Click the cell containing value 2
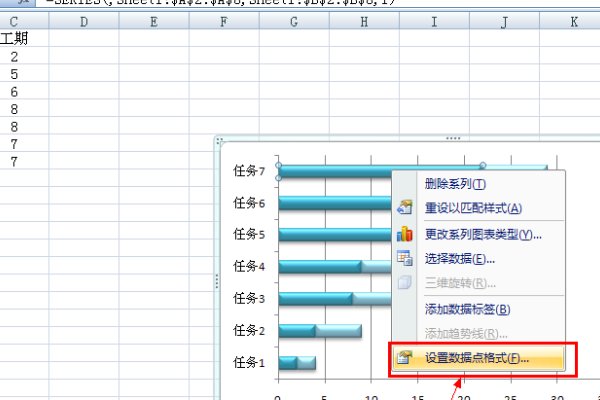This screenshot has width=600, height=400. pos(24,56)
